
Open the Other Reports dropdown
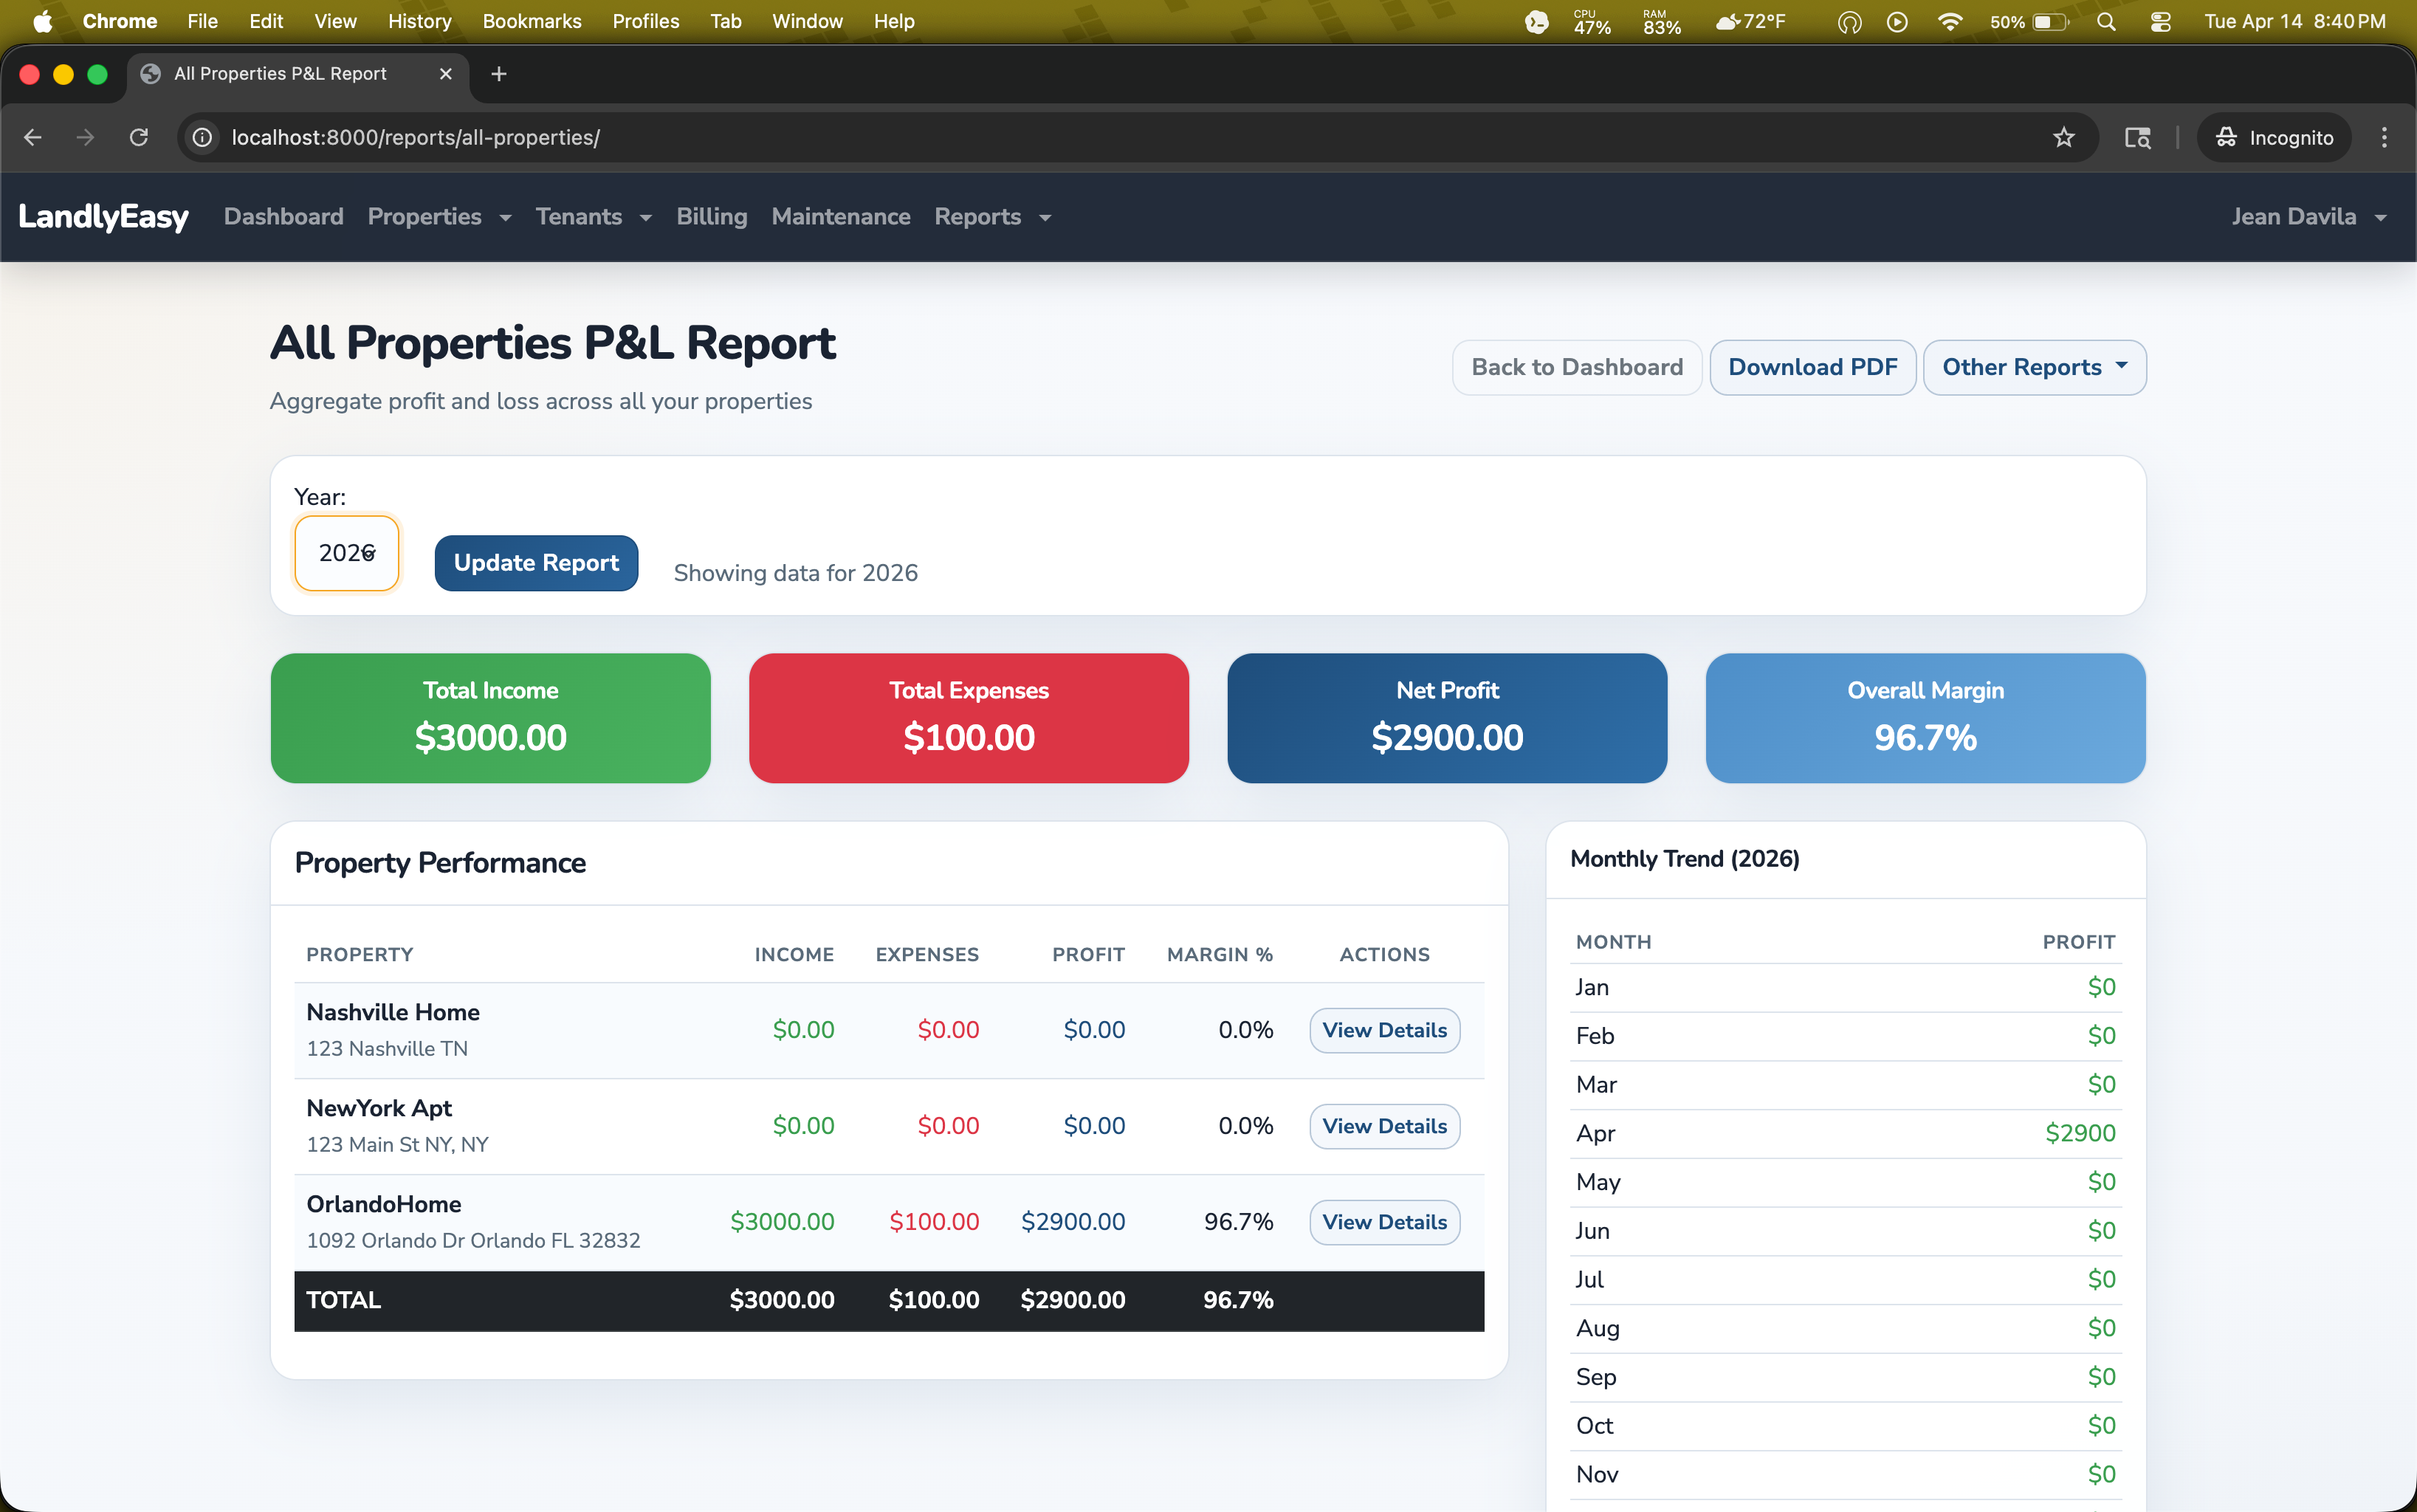tap(2034, 367)
